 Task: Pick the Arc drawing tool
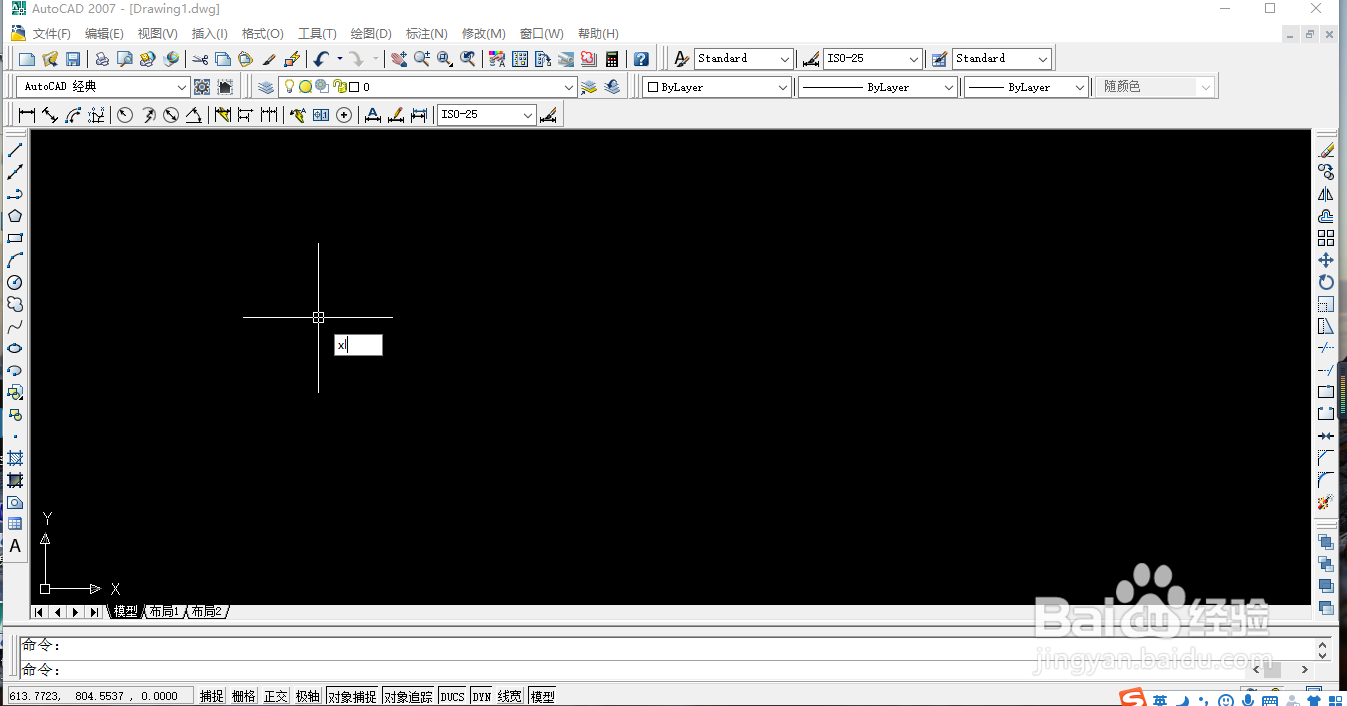tap(15, 260)
